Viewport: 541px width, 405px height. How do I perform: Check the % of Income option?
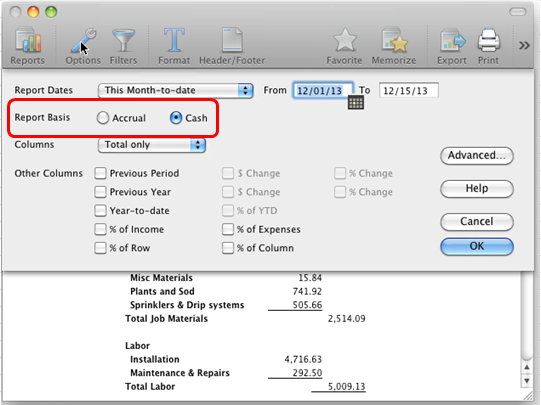tap(100, 229)
